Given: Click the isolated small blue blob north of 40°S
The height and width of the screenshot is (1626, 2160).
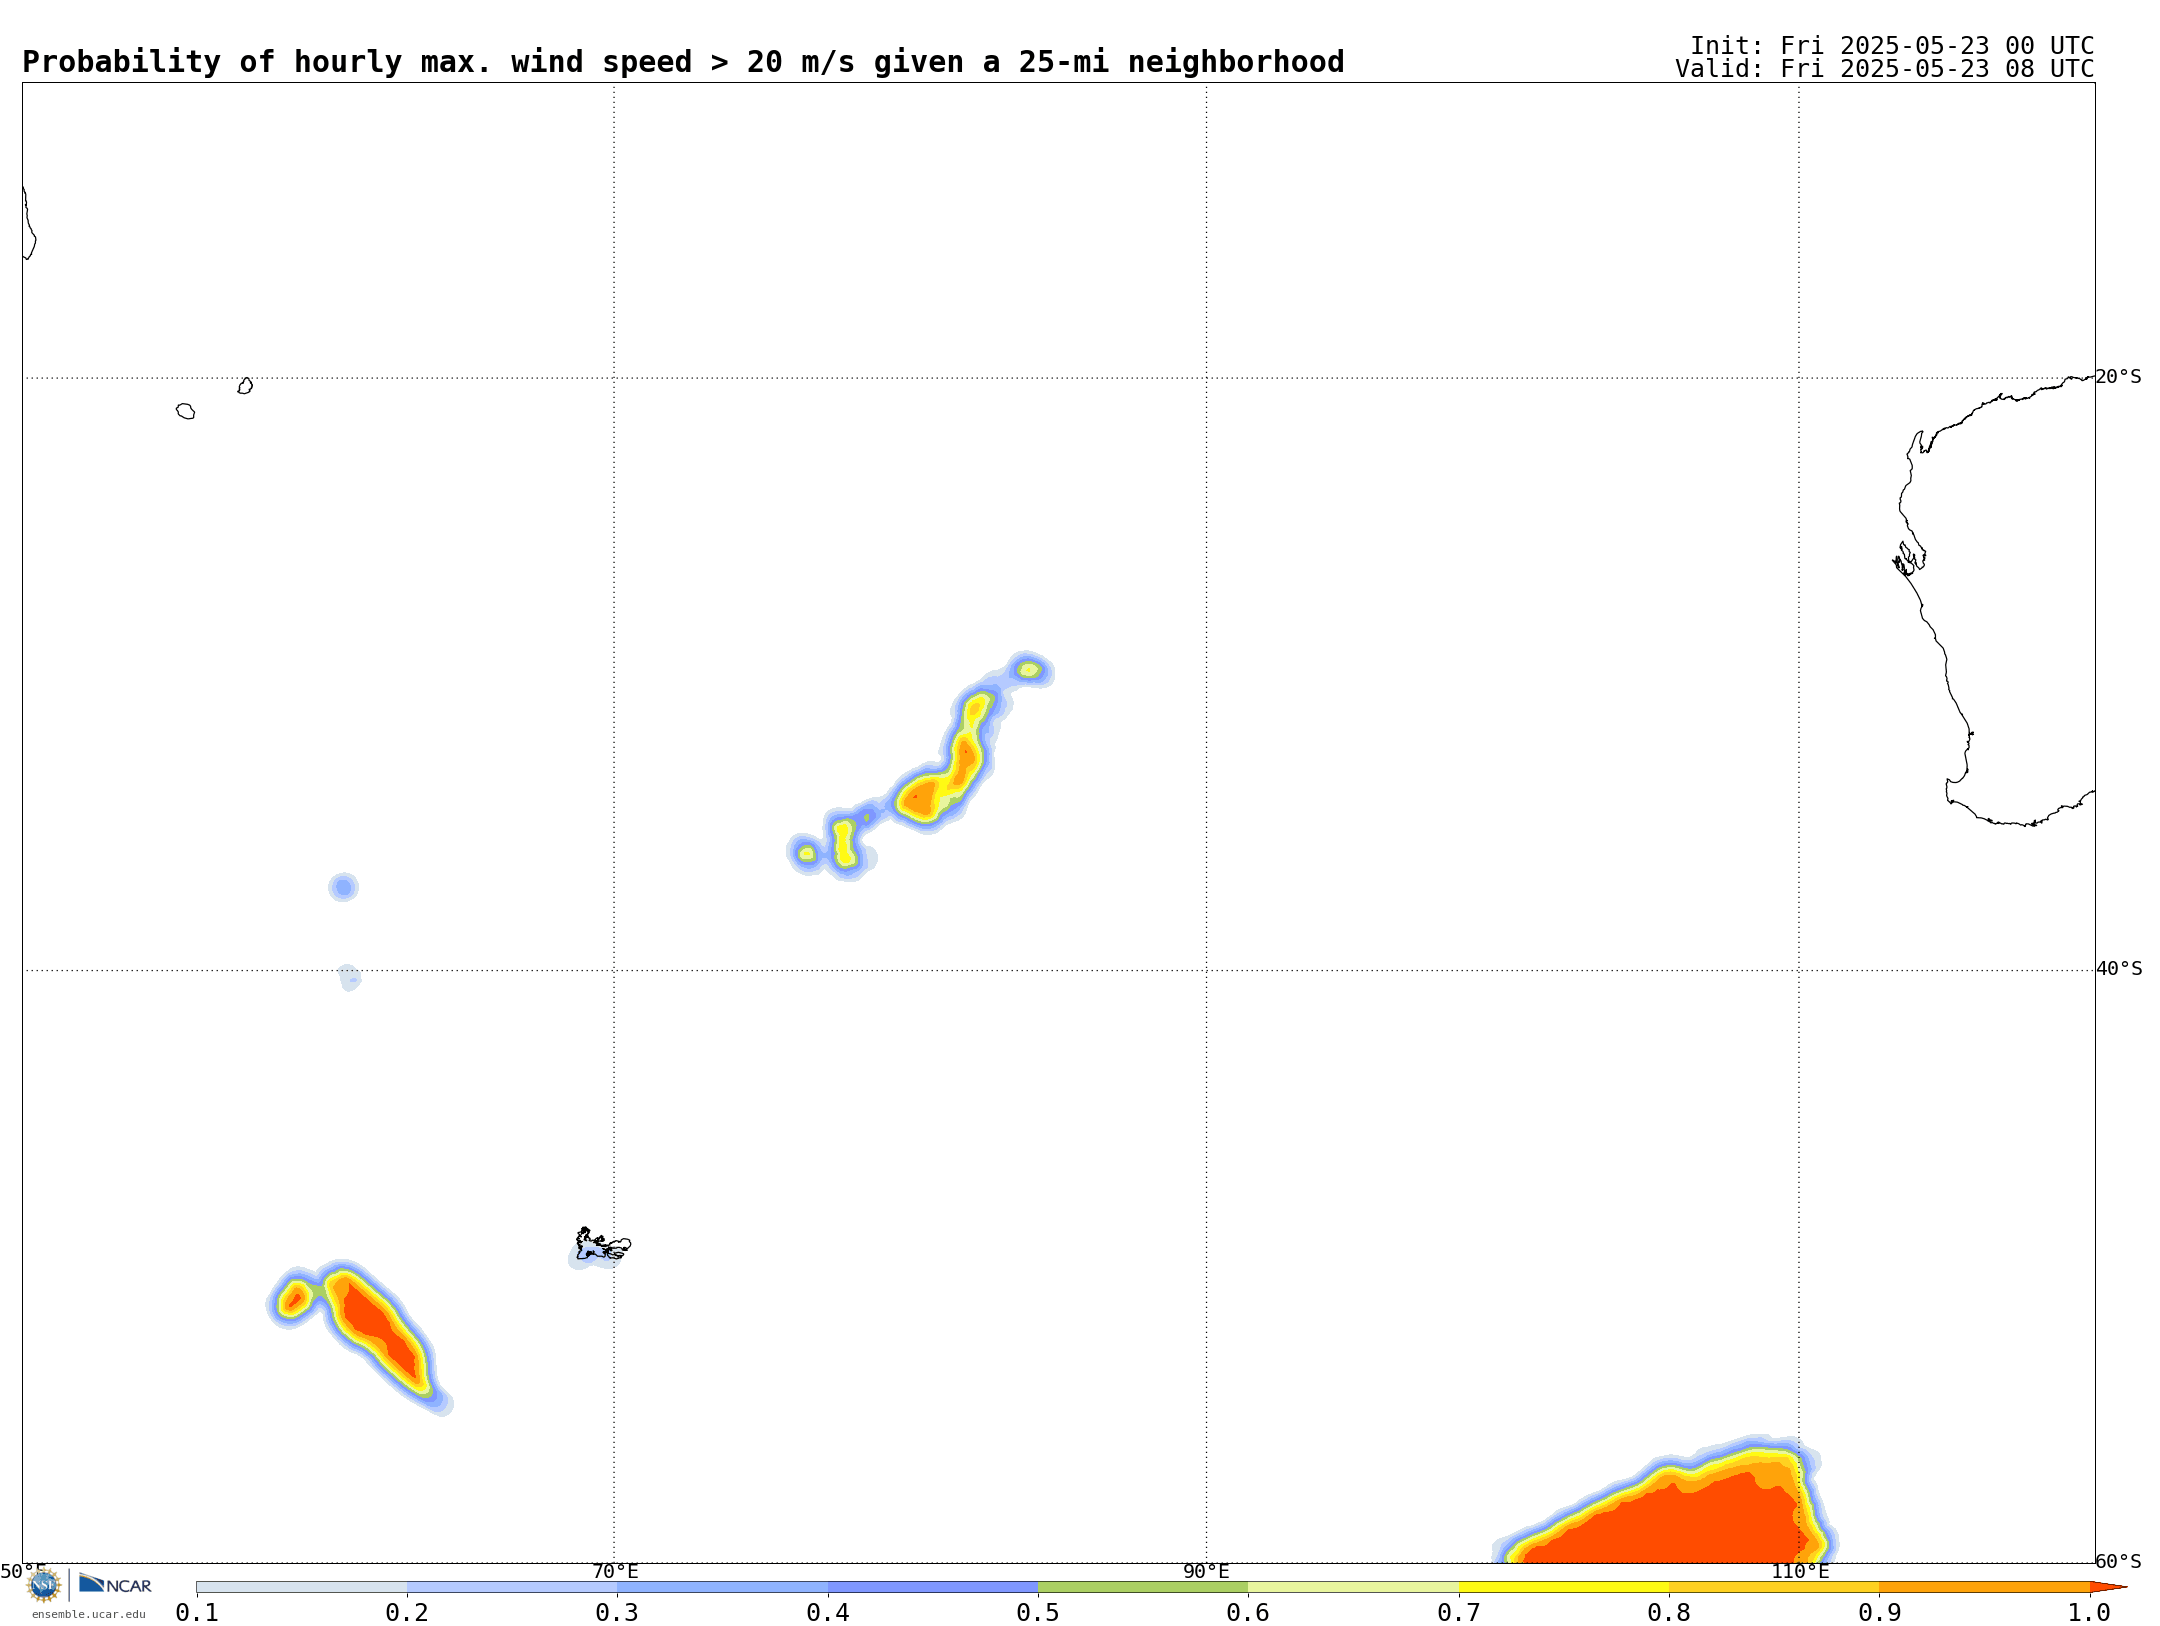Looking at the screenshot, I should coord(343,887).
